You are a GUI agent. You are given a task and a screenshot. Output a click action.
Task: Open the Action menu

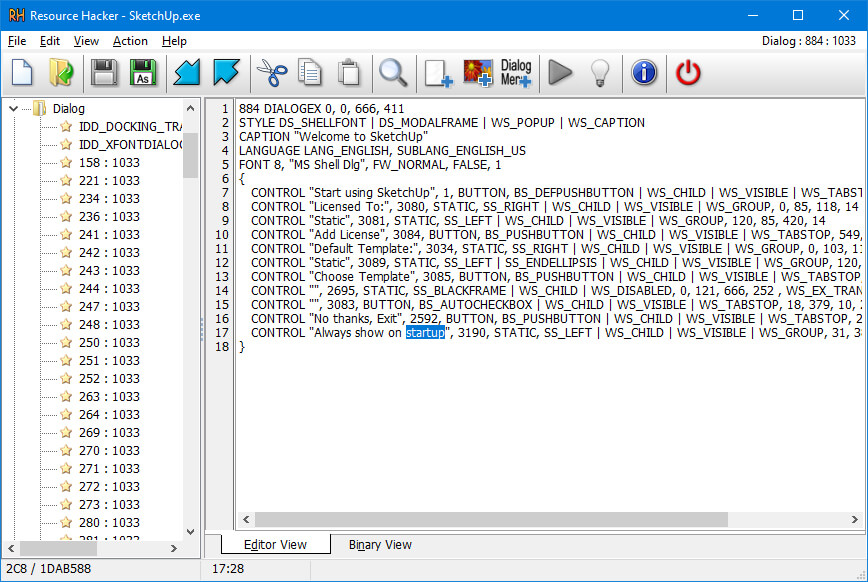(x=130, y=41)
